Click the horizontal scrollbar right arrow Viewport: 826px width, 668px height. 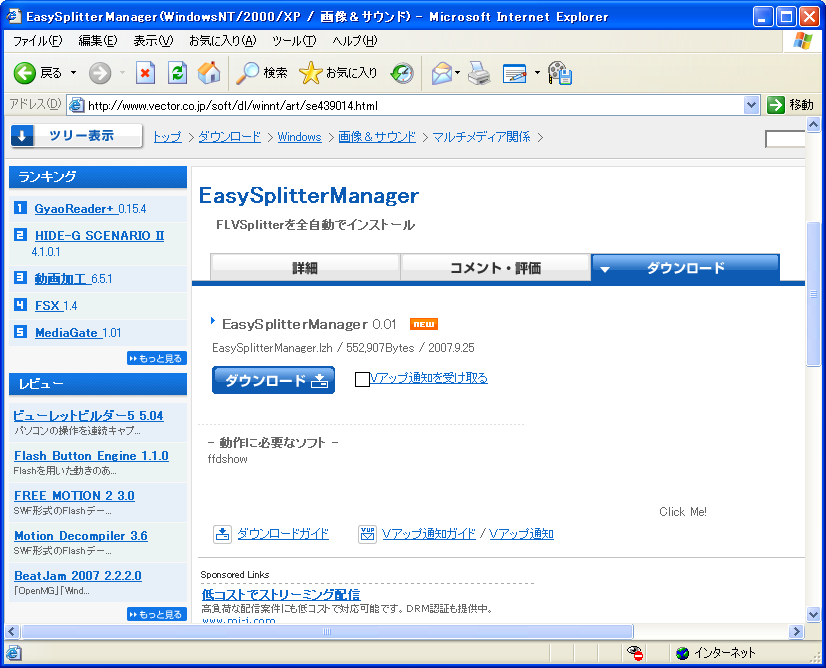tap(796, 631)
